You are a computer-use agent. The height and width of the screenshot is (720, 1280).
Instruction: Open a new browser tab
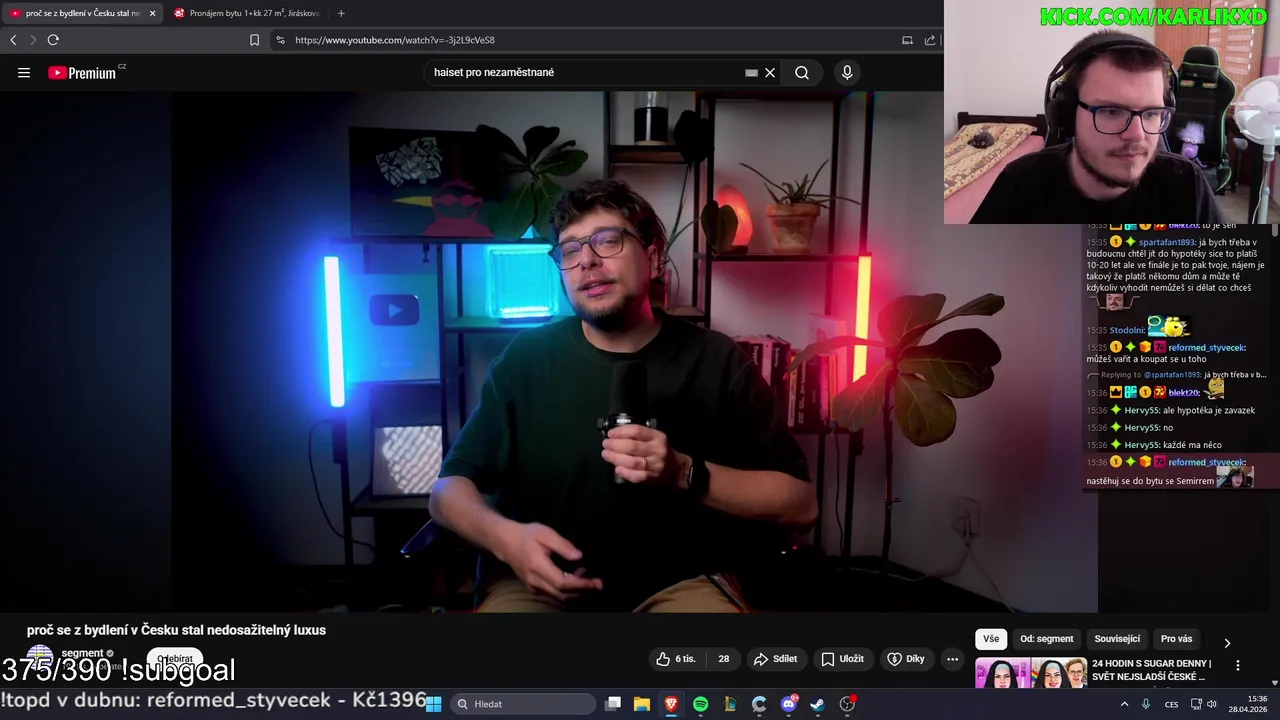point(341,13)
